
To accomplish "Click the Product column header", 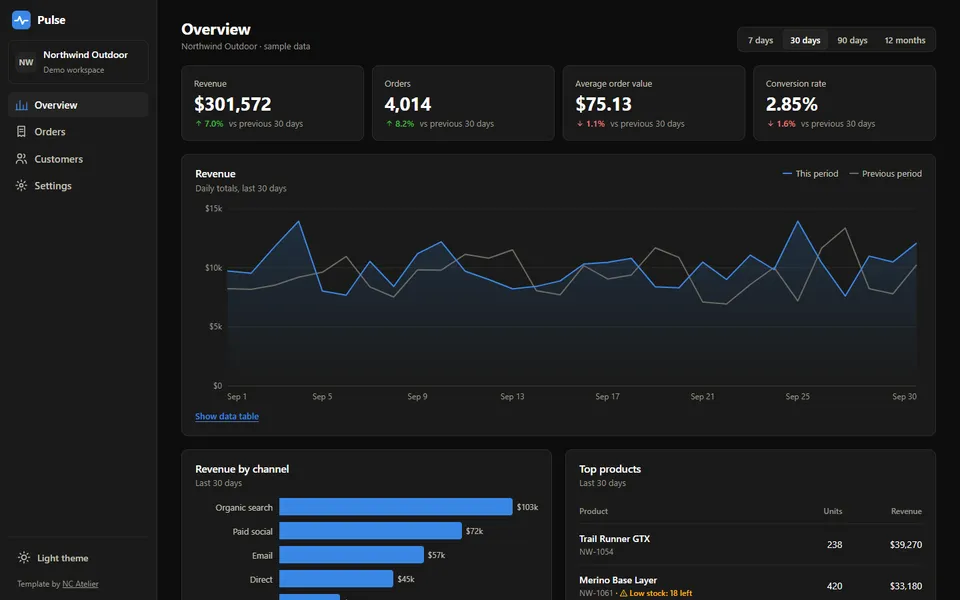I will 593,511.
